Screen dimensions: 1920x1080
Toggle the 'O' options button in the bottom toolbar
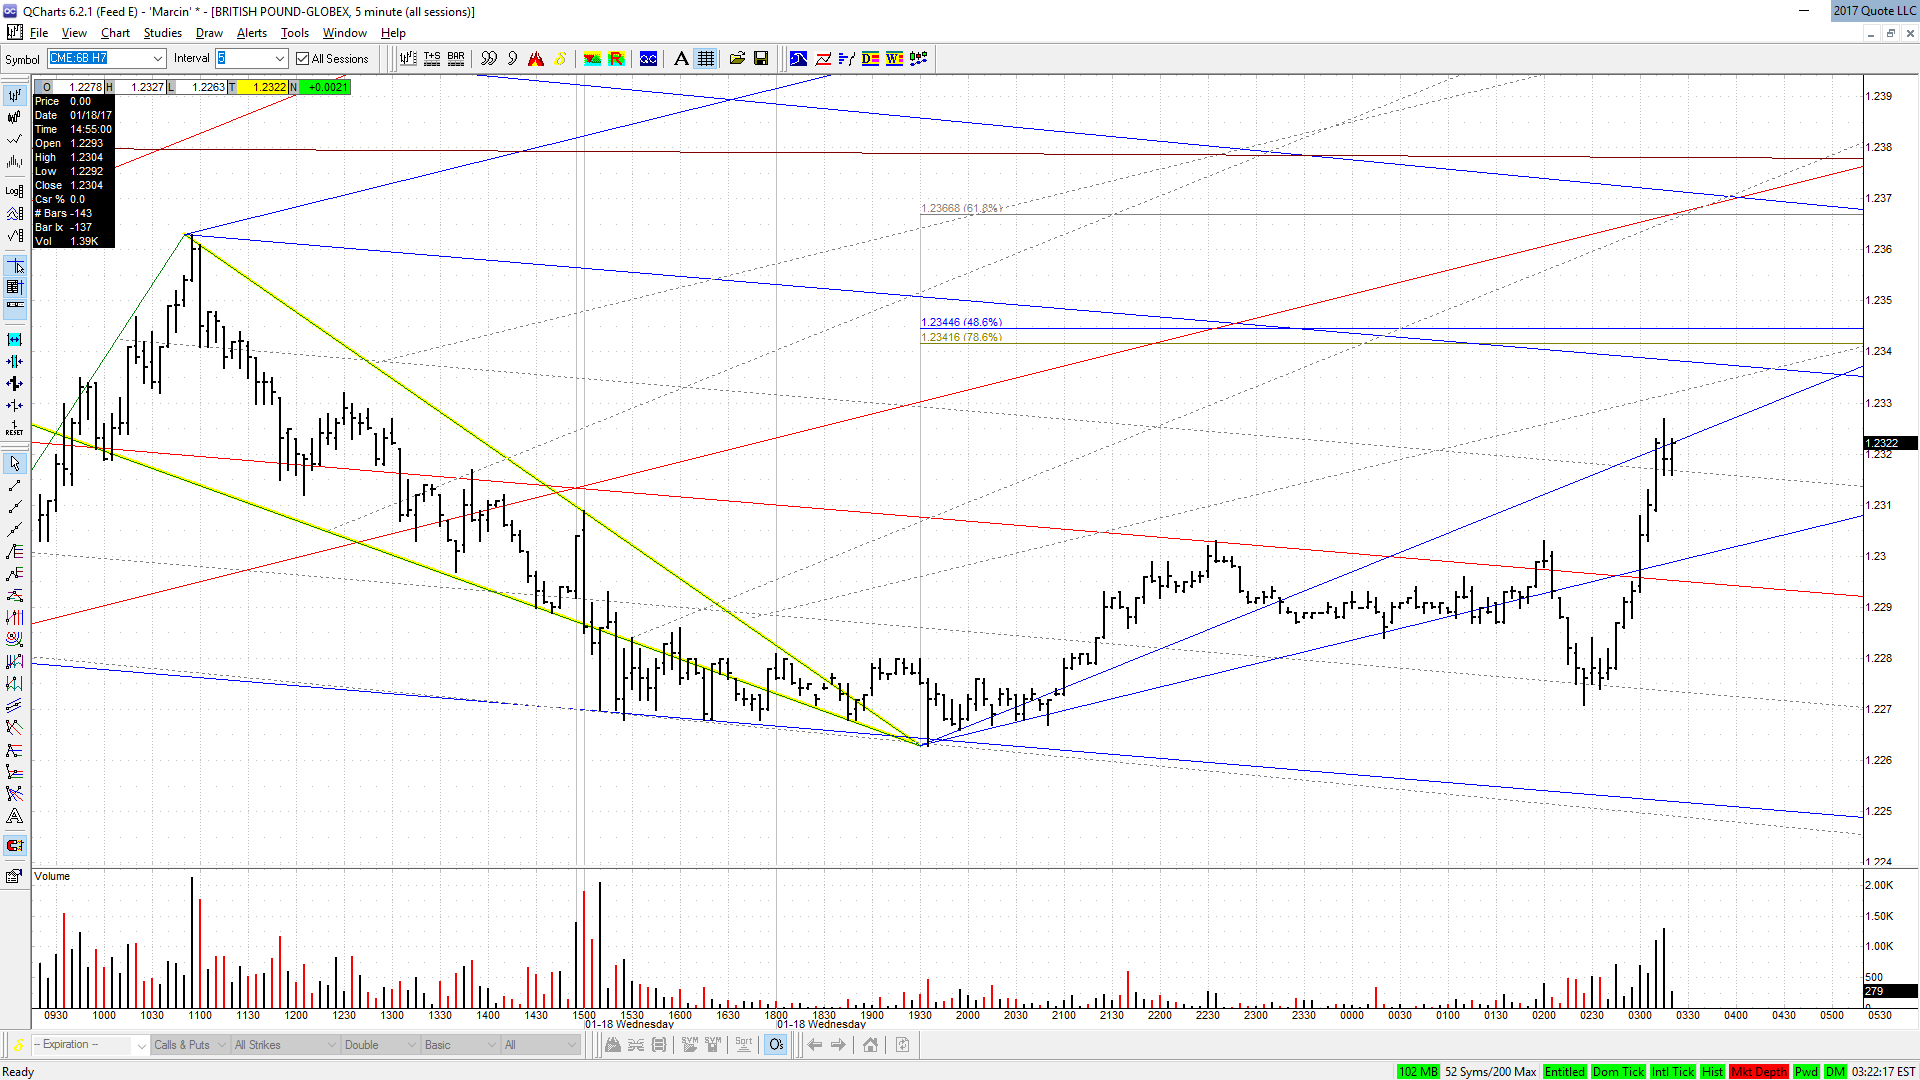point(776,1045)
